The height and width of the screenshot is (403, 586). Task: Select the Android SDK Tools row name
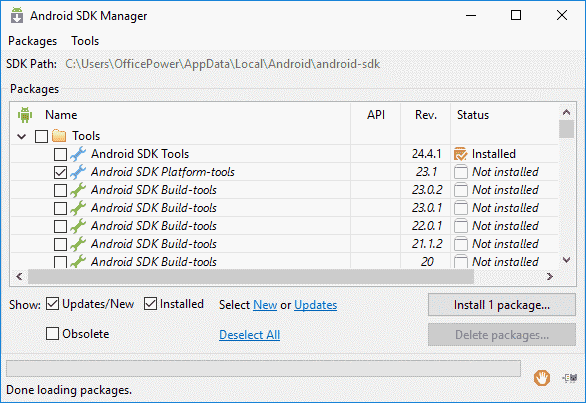point(140,154)
